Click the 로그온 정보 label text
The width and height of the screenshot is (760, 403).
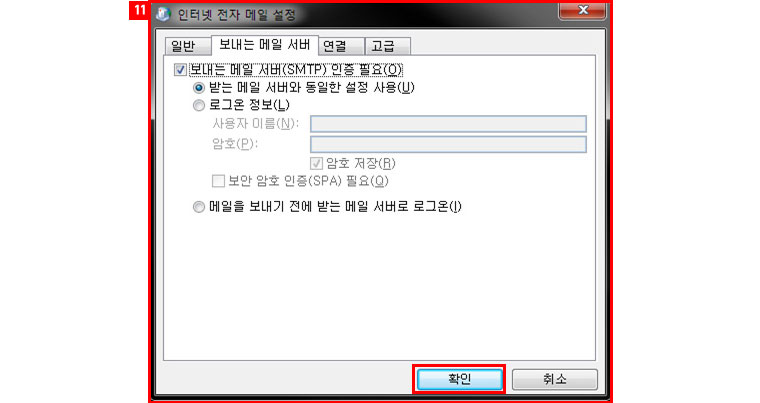coord(249,105)
